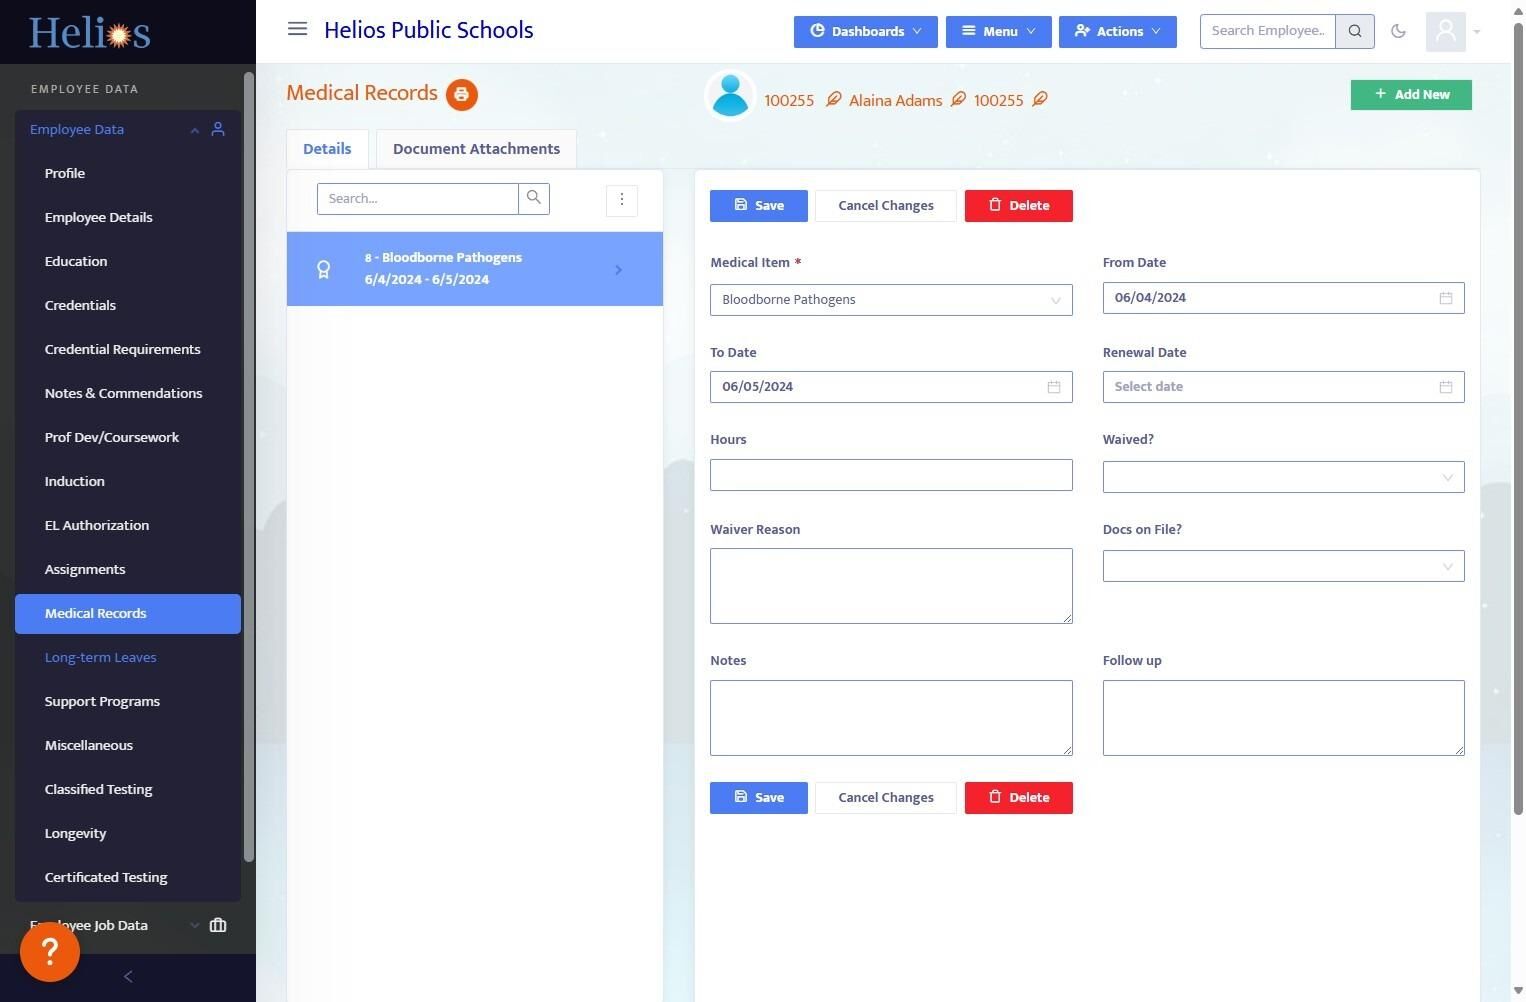Click the record list search magnifier
Image resolution: width=1526 pixels, height=1002 pixels.
(534, 198)
